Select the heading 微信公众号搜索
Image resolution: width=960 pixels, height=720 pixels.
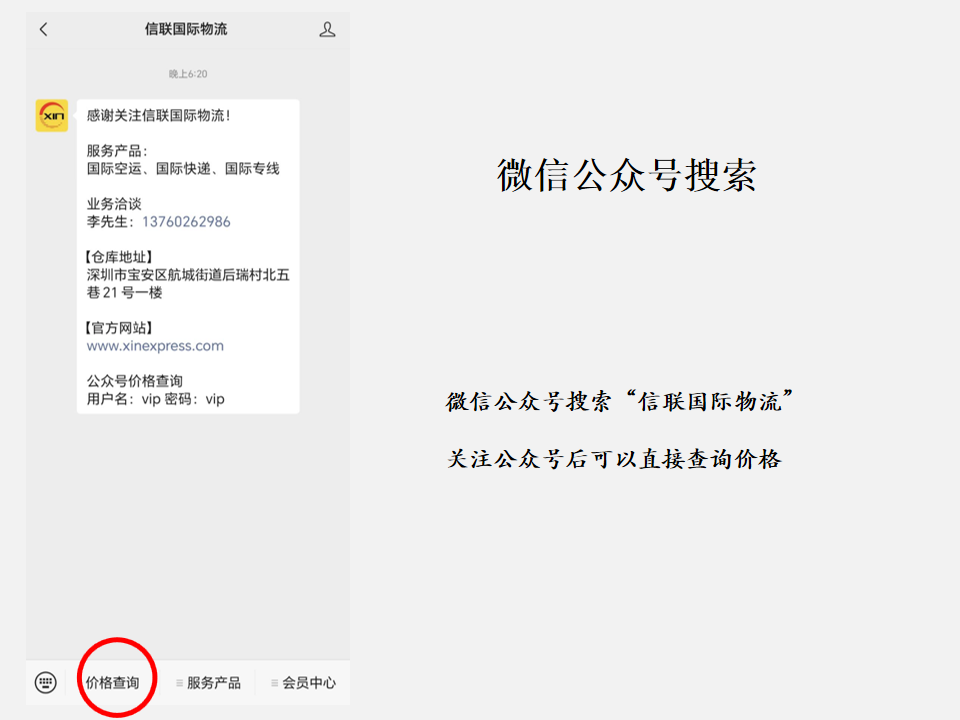(626, 175)
